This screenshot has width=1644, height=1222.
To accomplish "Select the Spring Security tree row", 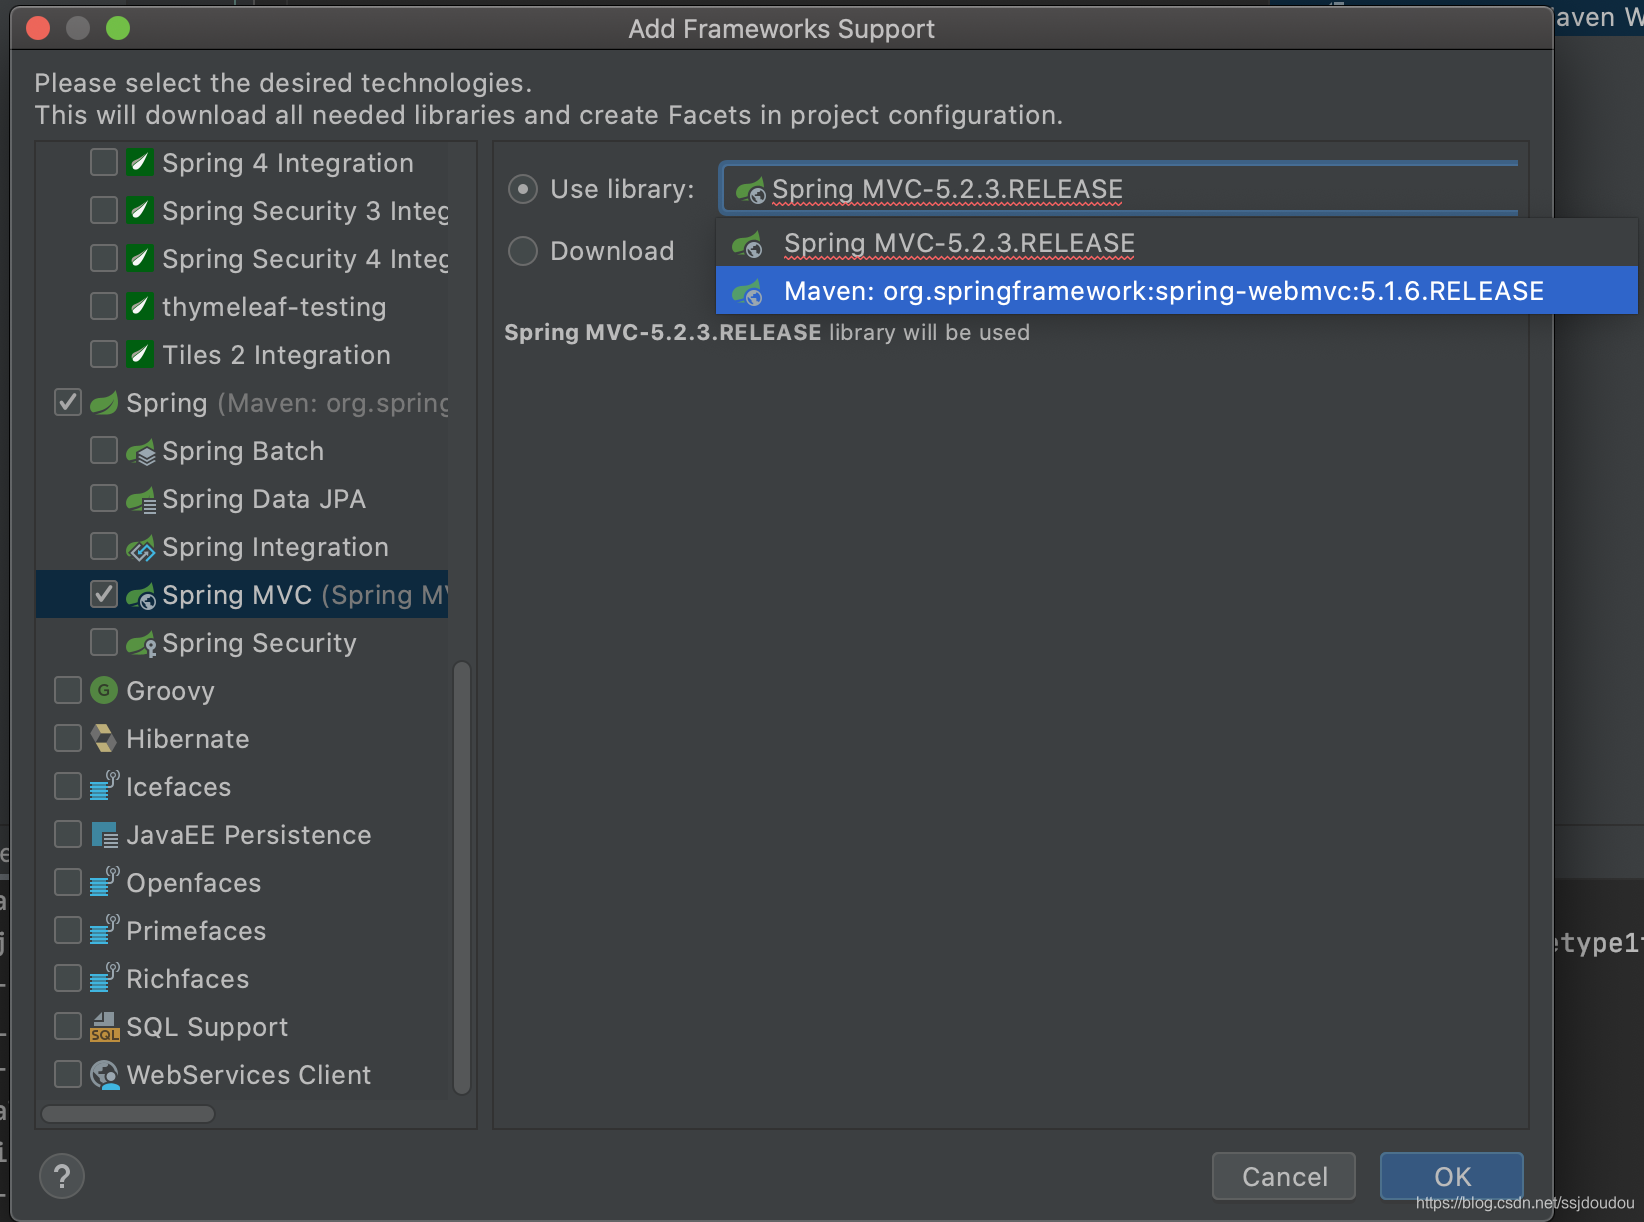I will tap(242, 643).
